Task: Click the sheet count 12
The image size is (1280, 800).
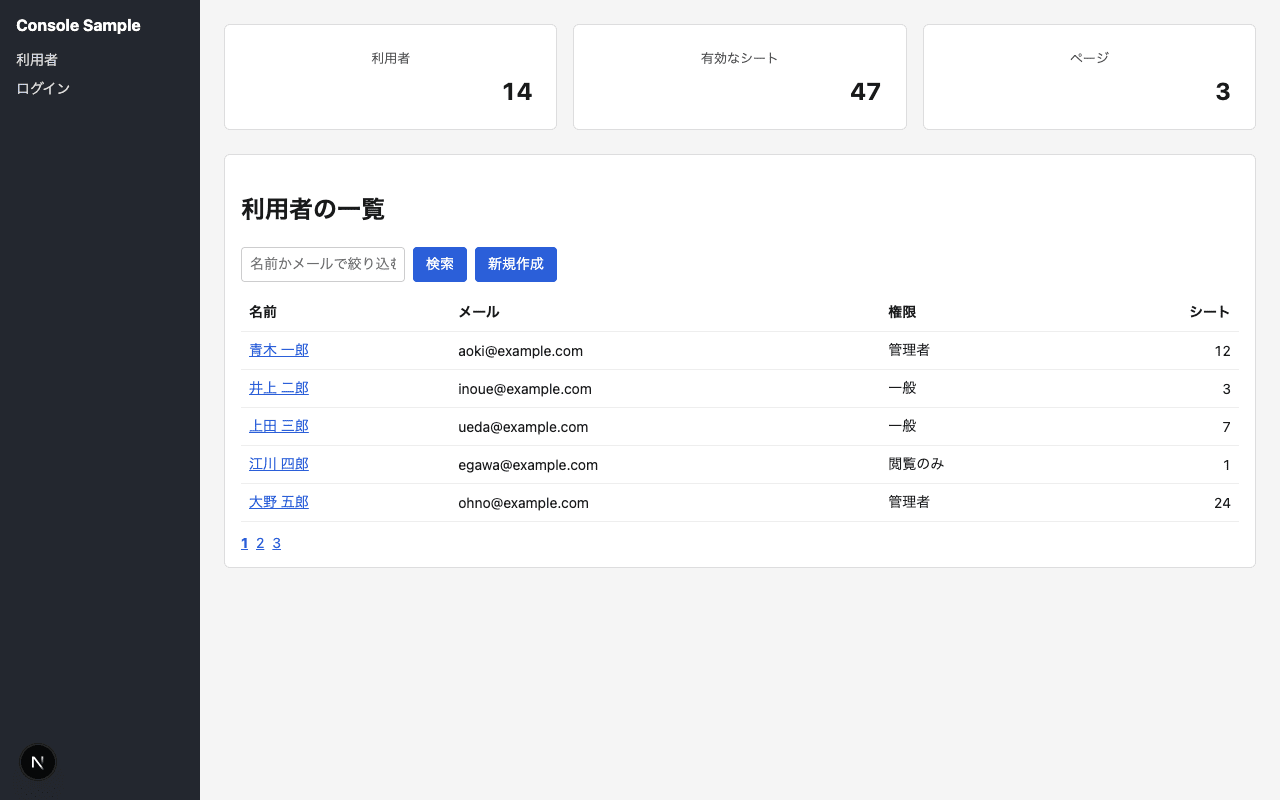Action: [1222, 351]
